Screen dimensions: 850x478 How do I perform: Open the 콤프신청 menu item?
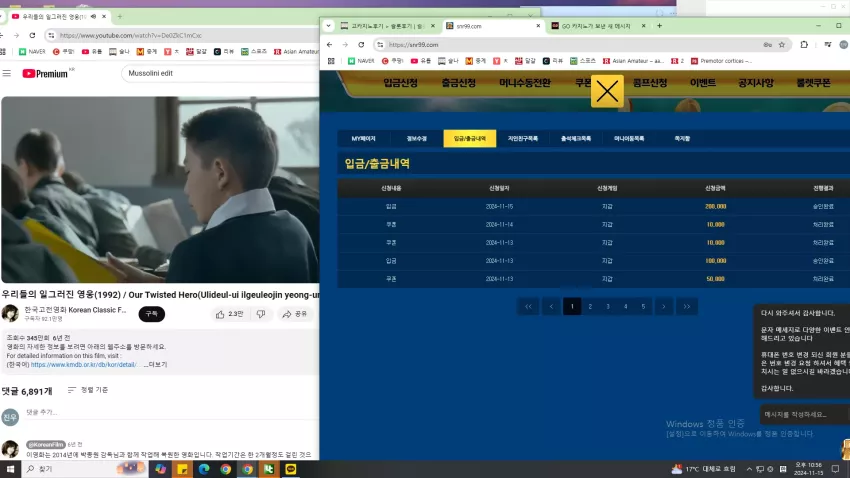pyautogui.click(x=650, y=83)
